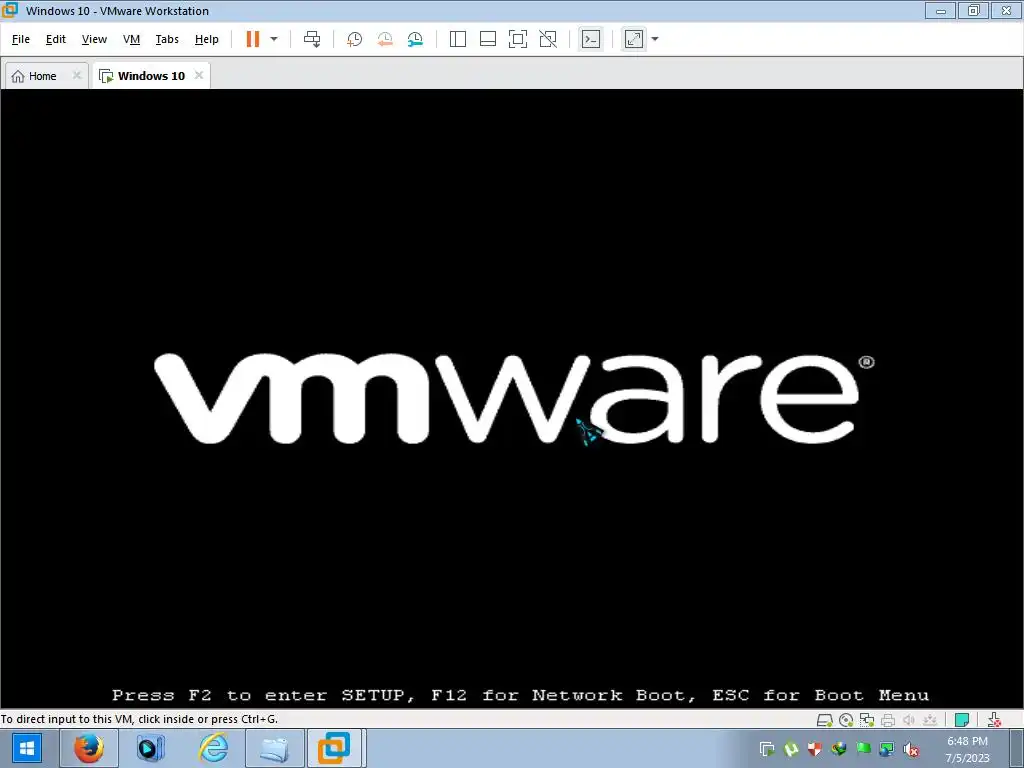
Task: Toggle the library sidebar panel
Action: [458, 39]
